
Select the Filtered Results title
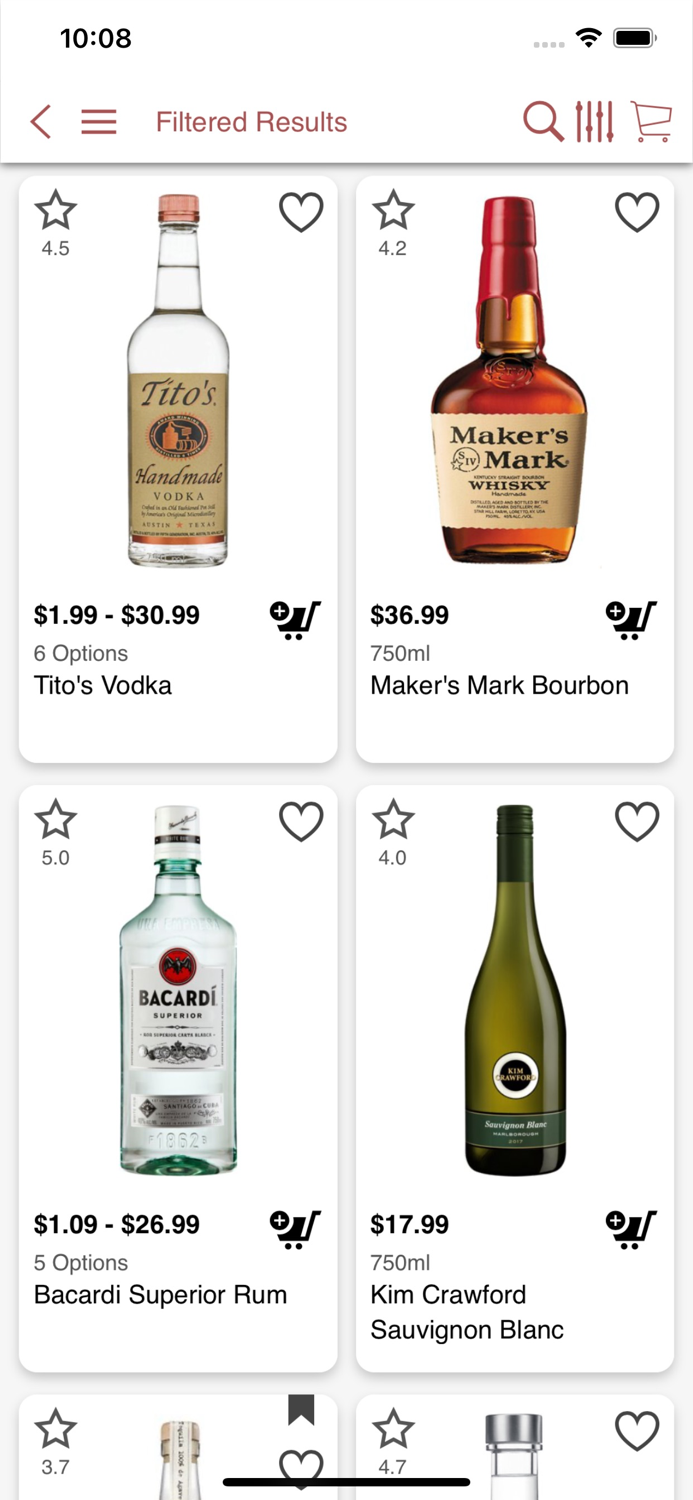pyautogui.click(x=251, y=121)
